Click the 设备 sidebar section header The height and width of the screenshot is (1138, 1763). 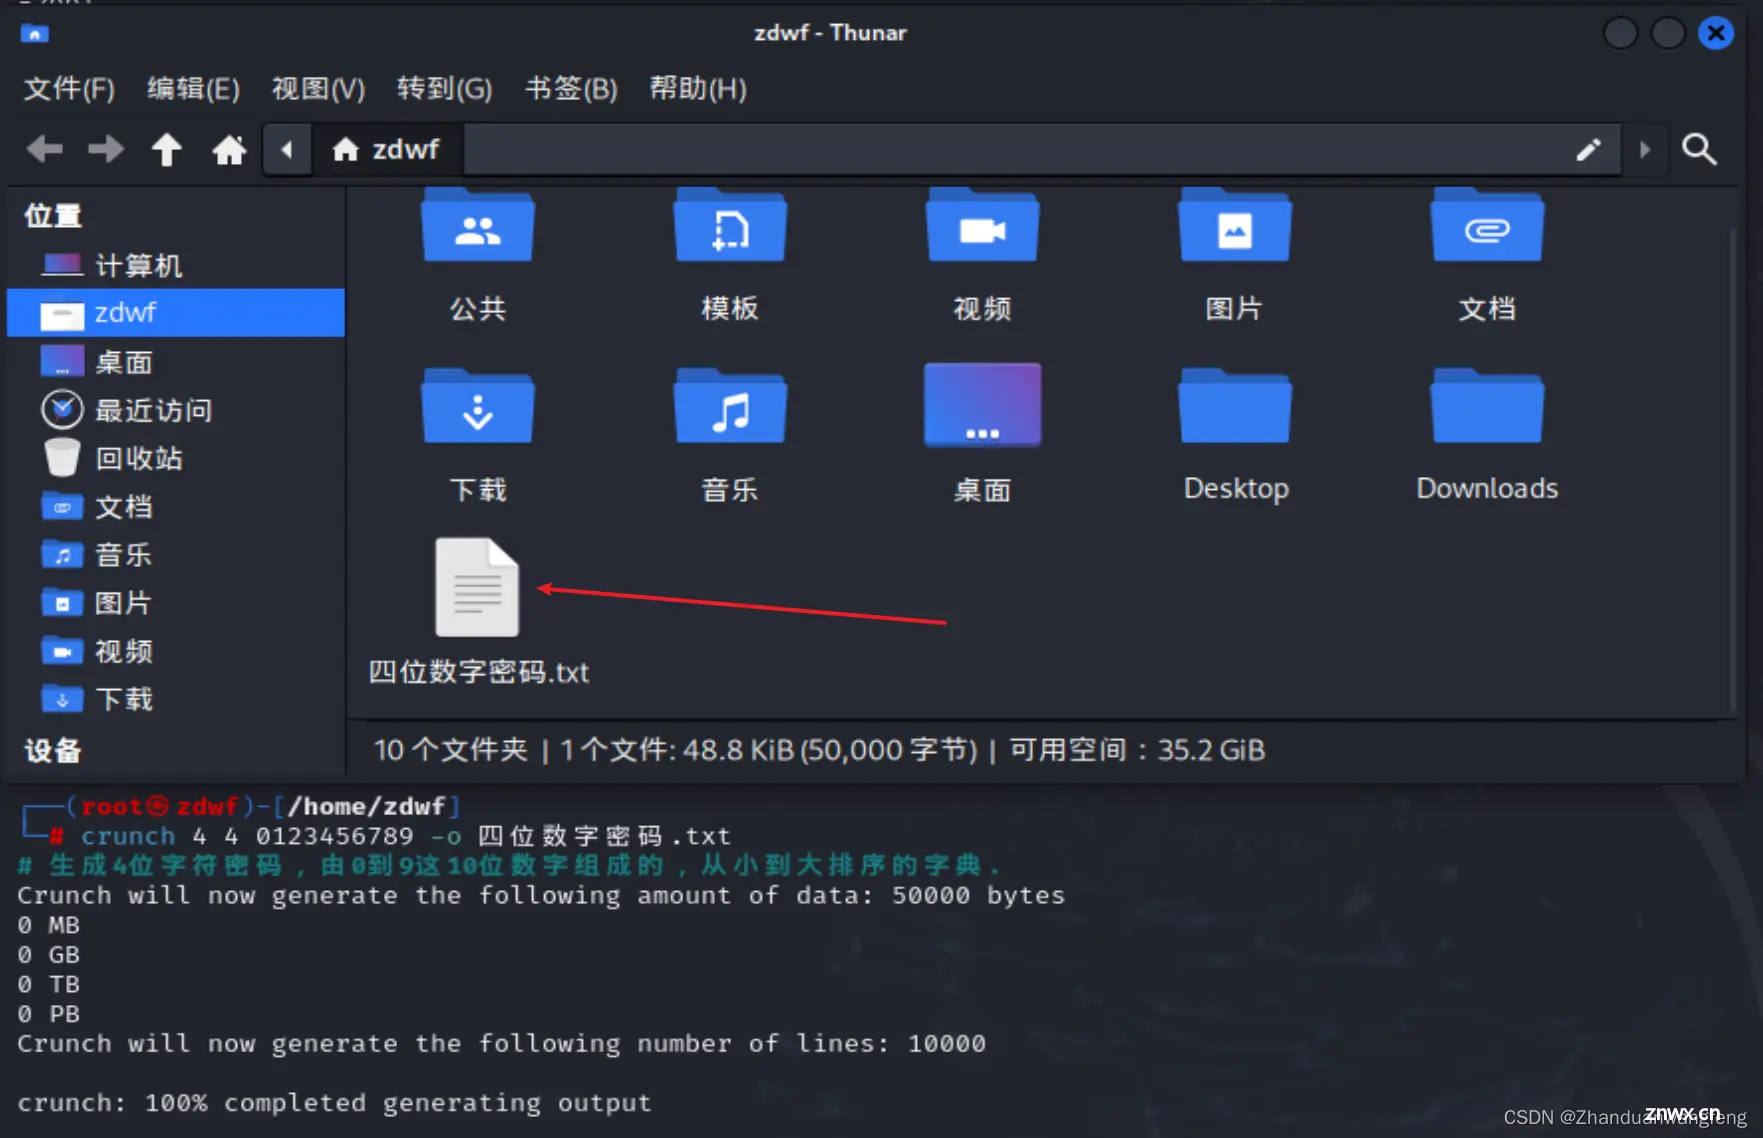pos(53,751)
